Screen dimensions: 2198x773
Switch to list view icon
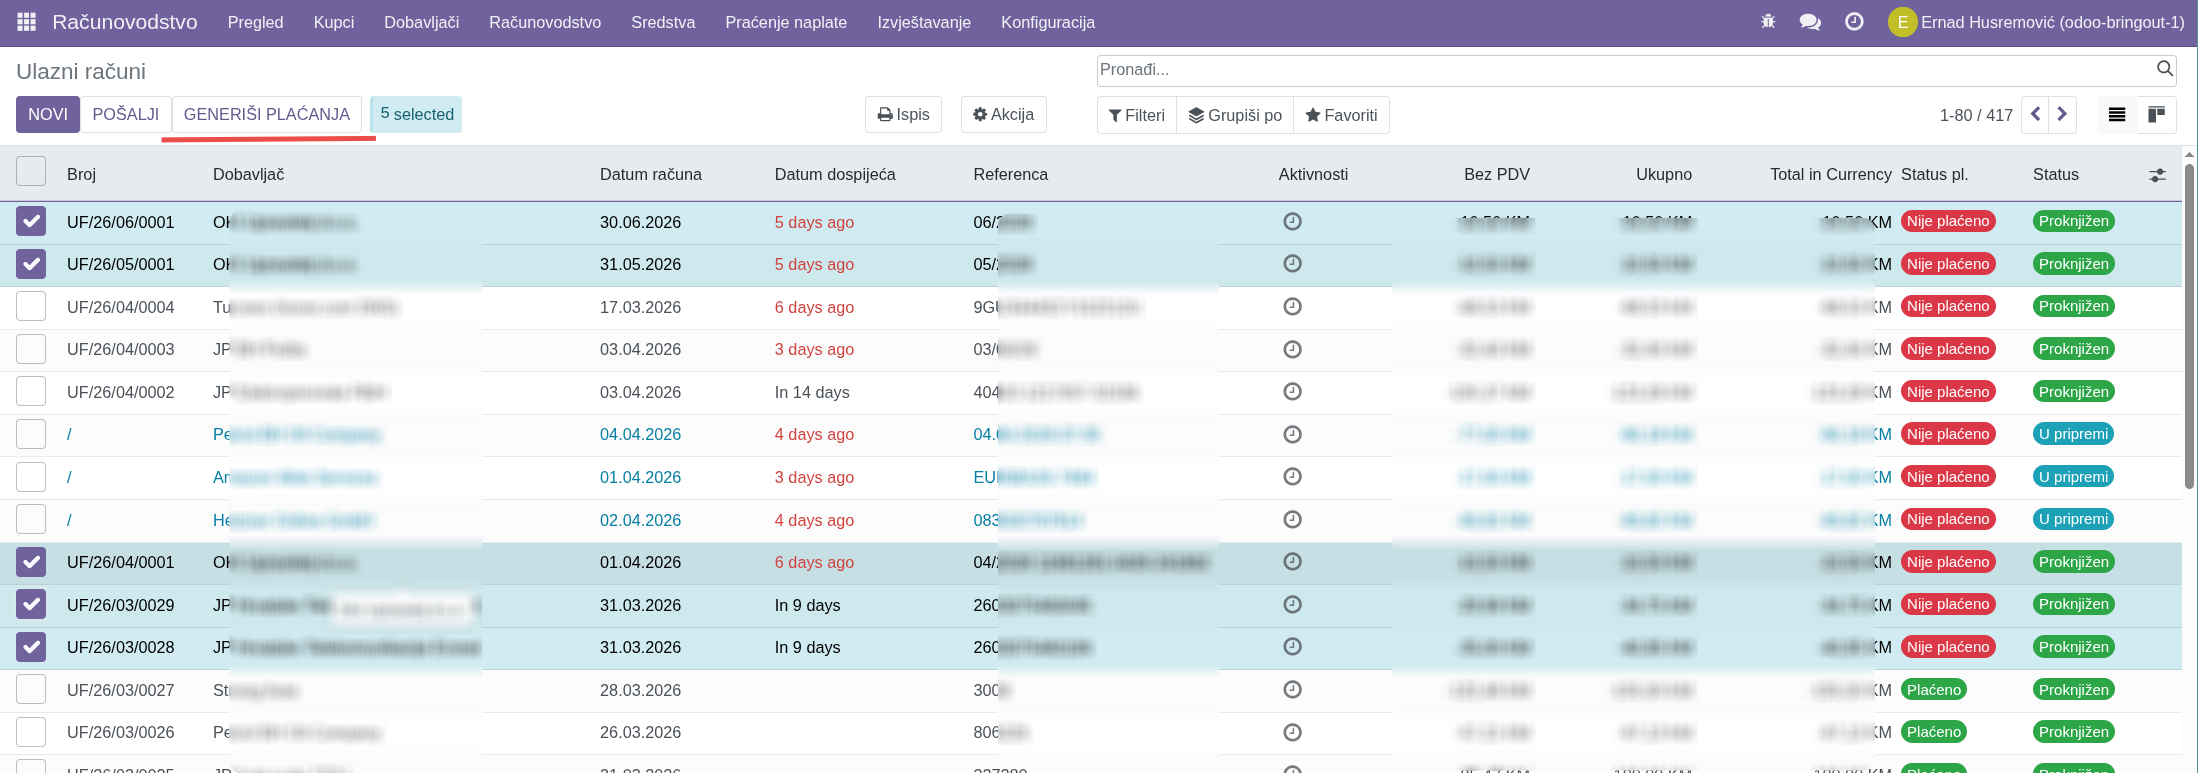click(2117, 115)
